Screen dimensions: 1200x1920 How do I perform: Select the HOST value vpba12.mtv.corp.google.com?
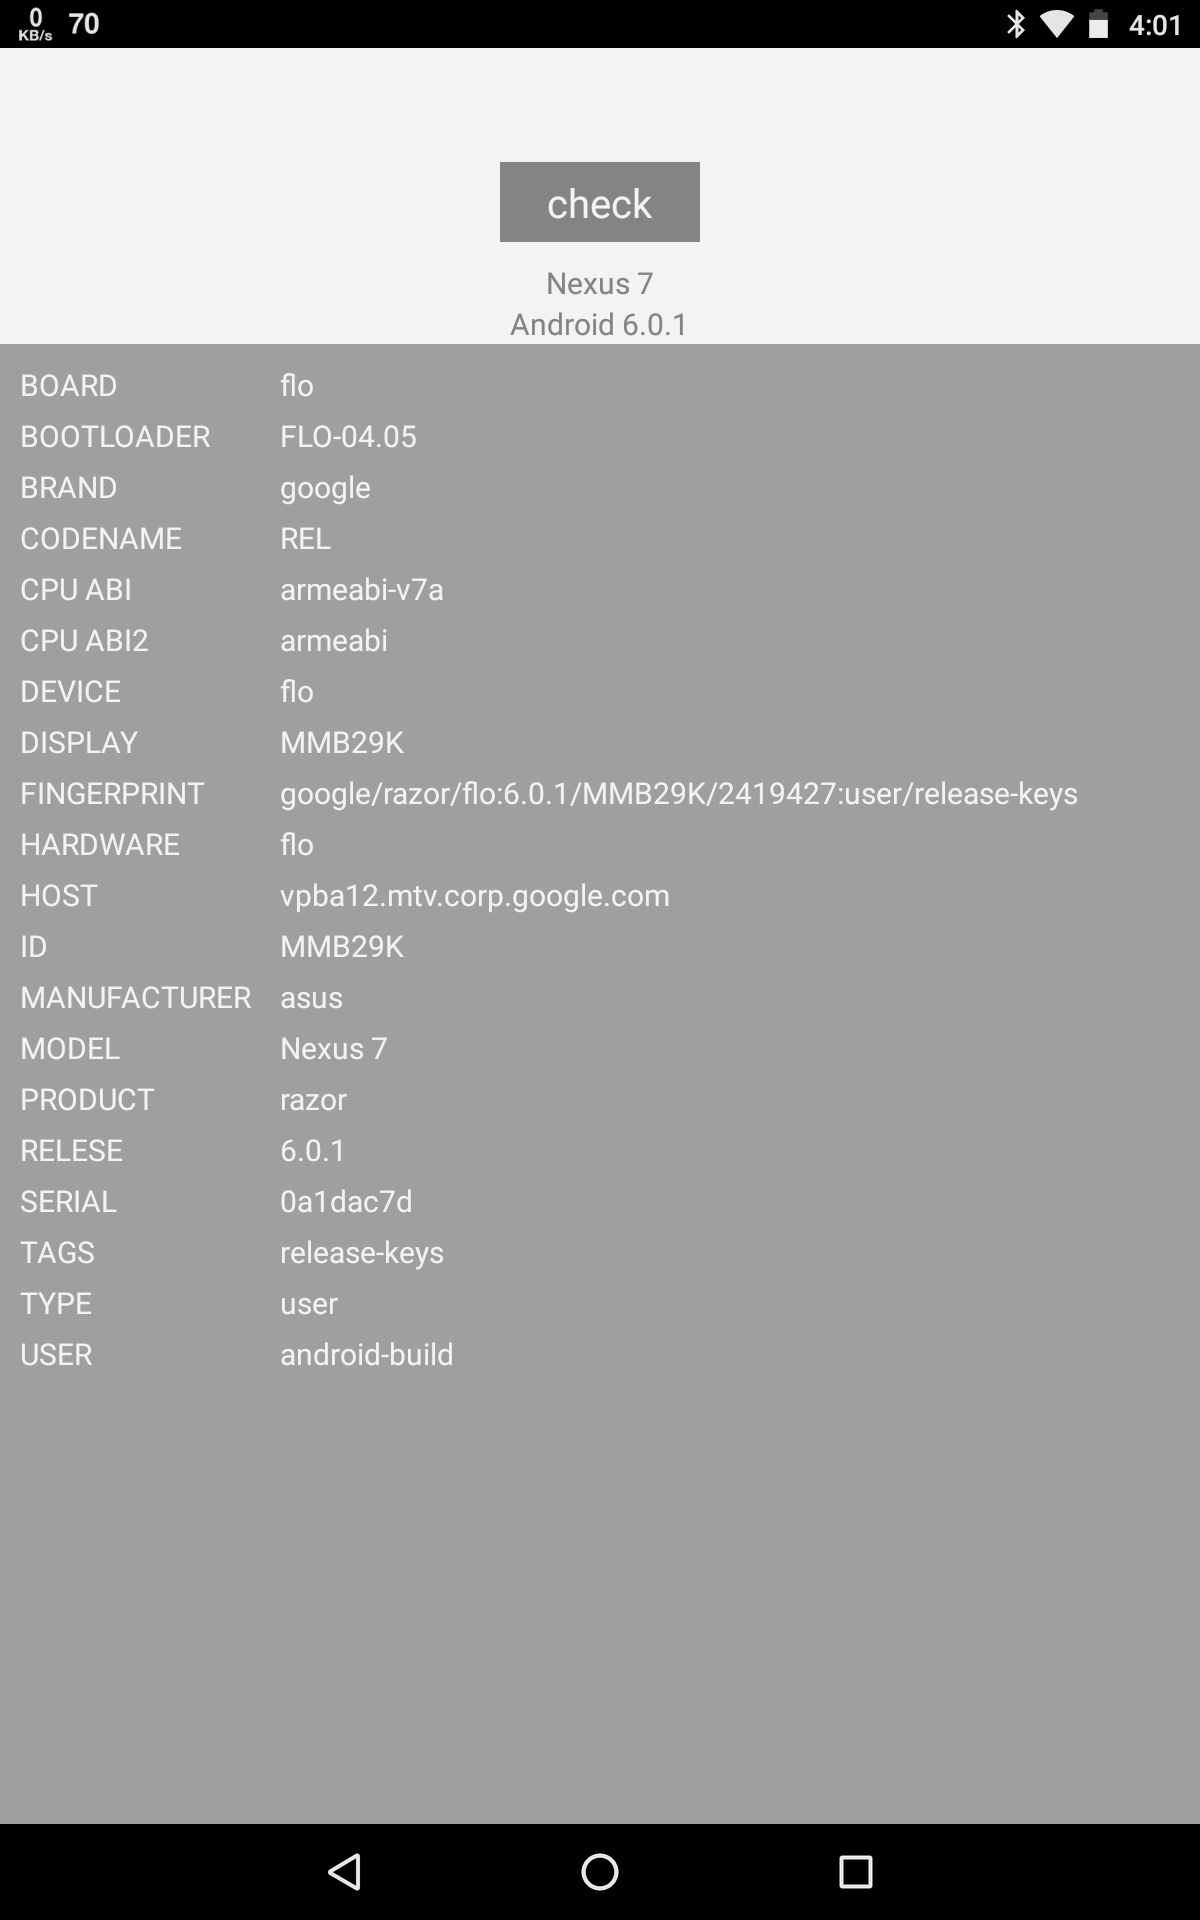[x=475, y=895]
